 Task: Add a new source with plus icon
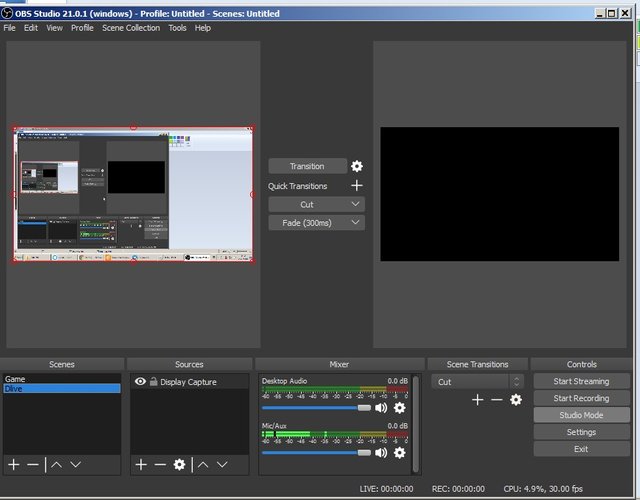click(141, 464)
